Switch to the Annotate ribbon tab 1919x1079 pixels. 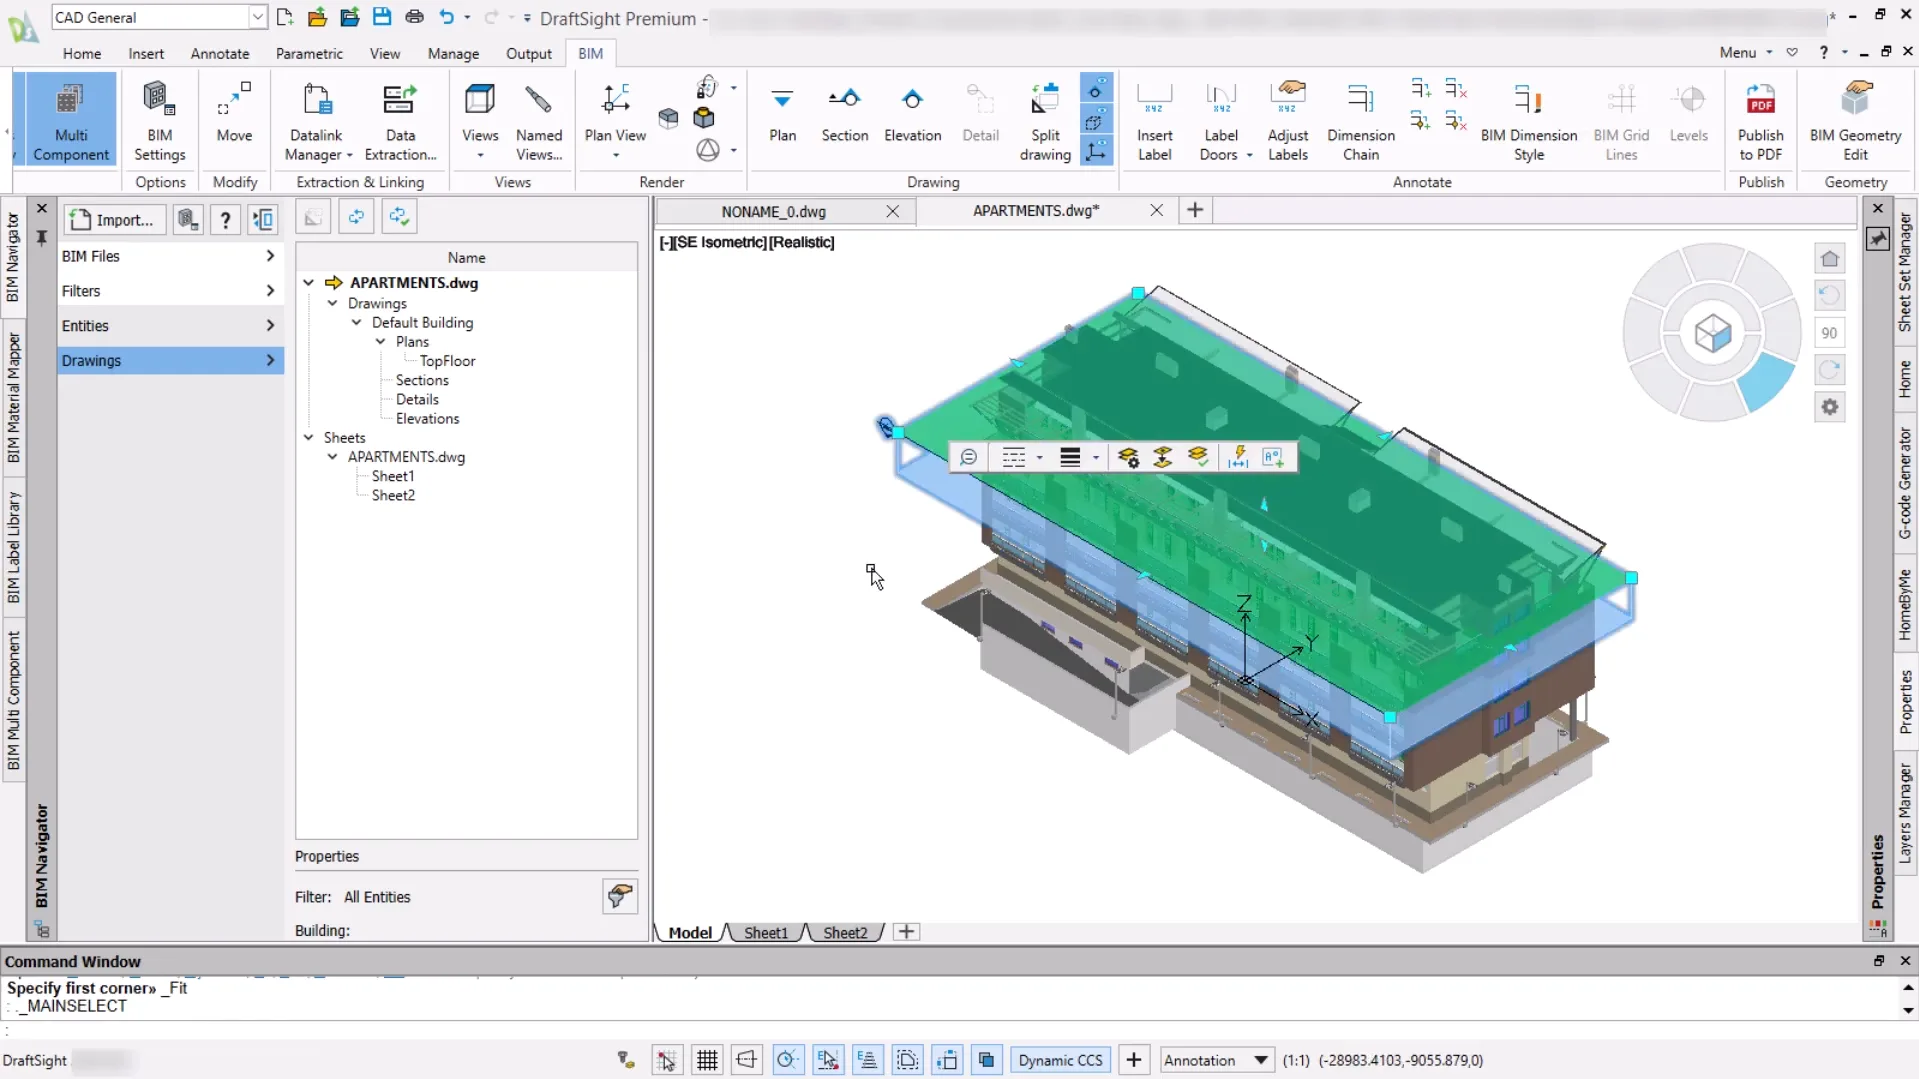(x=220, y=54)
